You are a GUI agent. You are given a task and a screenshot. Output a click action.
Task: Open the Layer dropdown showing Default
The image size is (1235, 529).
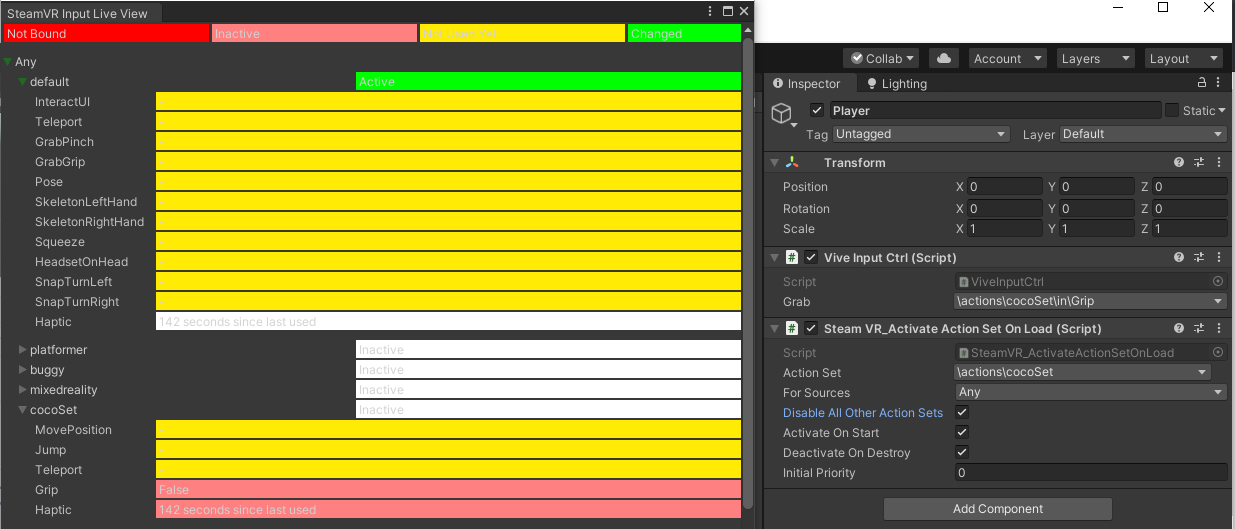pyautogui.click(x=1143, y=134)
